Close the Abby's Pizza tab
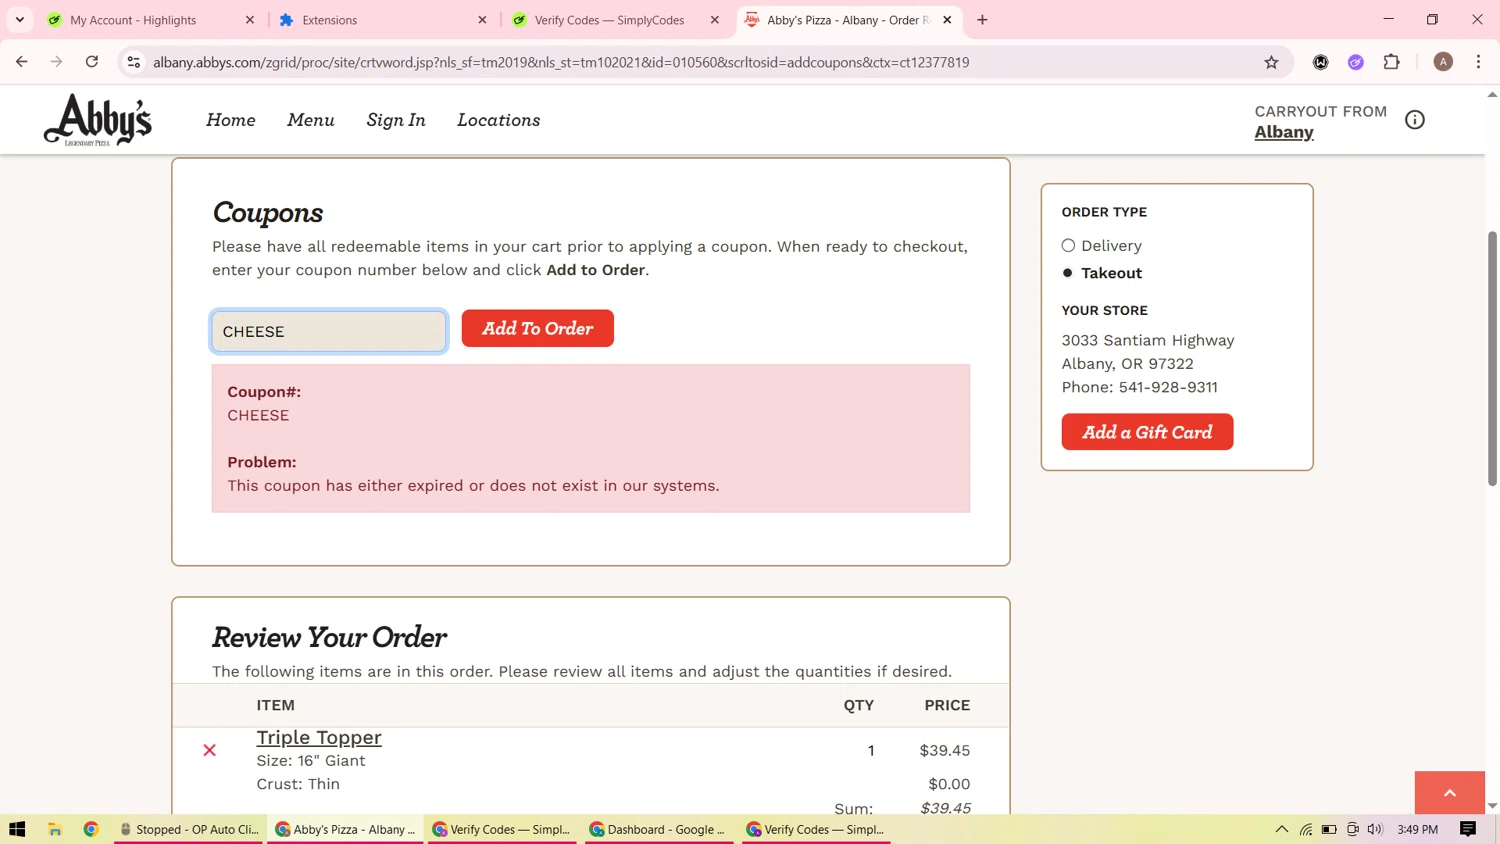 pos(947,20)
